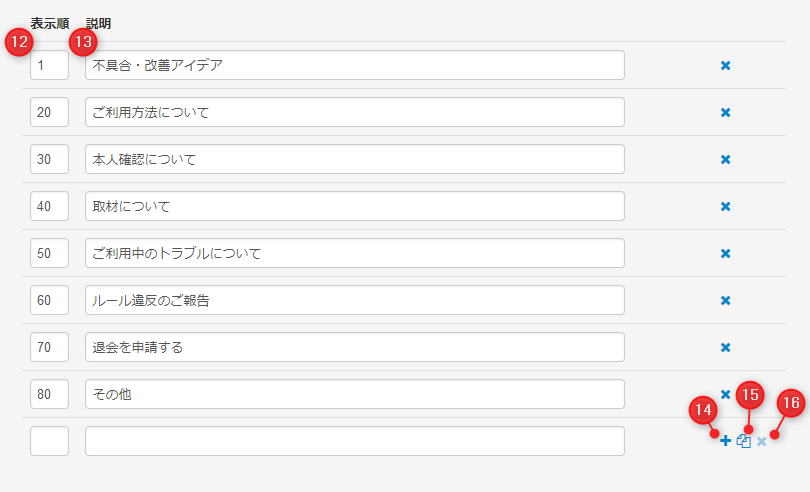Viewport: 810px width, 492px height.
Task: Click the empty display order field
Action: pos(49,441)
